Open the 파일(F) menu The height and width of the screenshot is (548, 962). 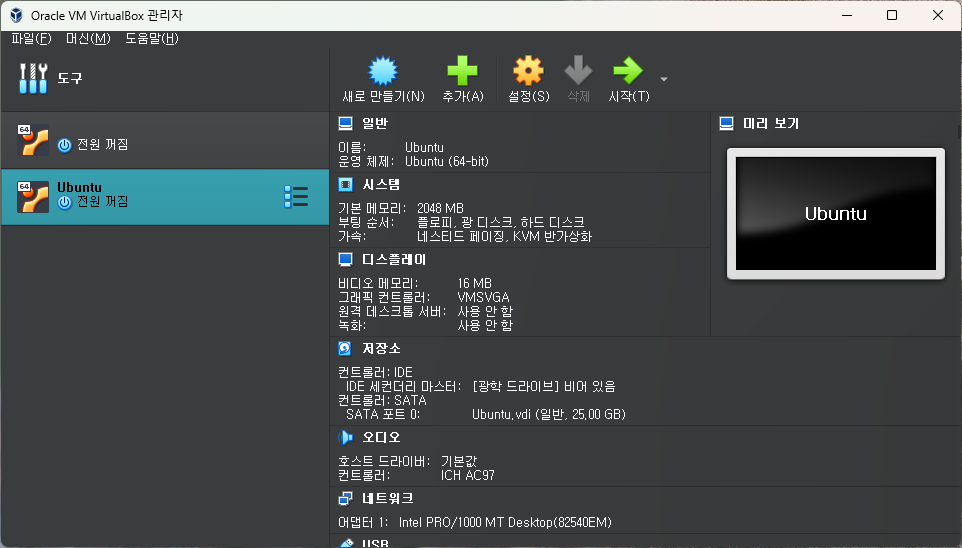click(31, 38)
